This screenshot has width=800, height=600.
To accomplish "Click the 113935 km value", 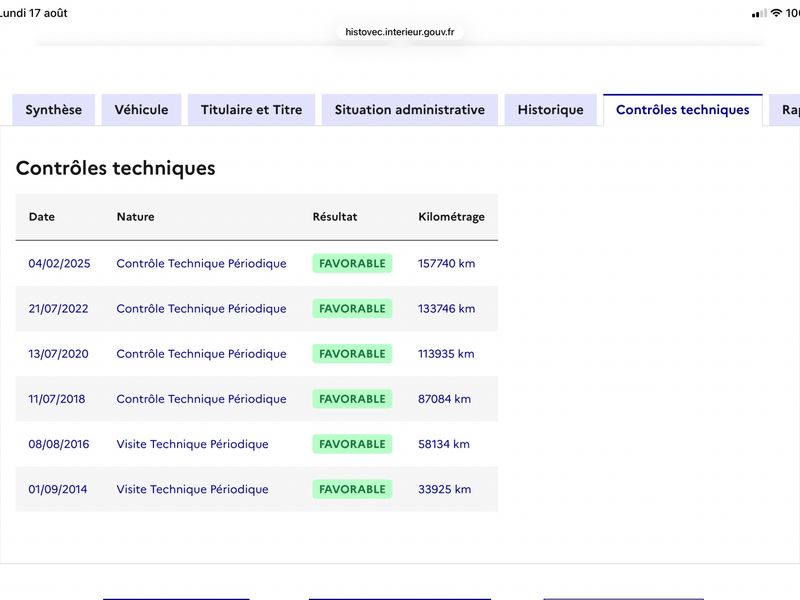I will 446,354.
